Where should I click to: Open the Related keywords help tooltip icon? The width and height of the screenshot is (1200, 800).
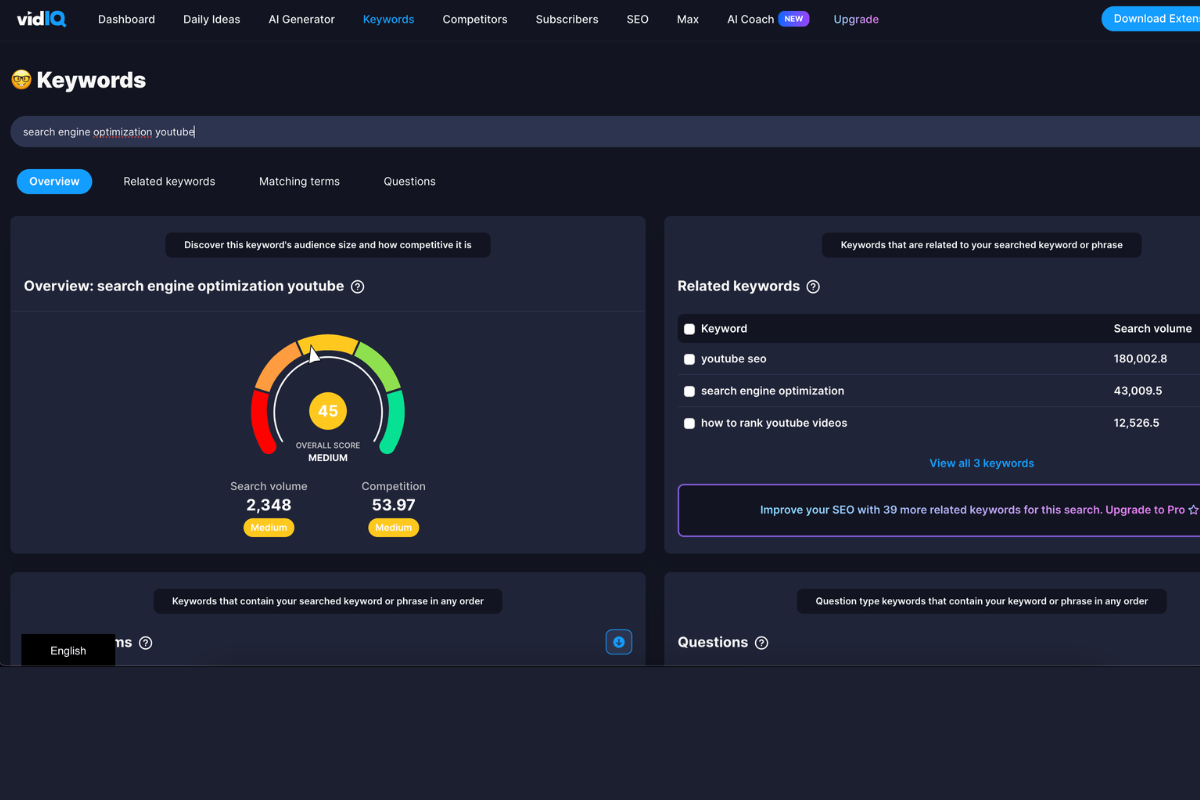click(813, 286)
